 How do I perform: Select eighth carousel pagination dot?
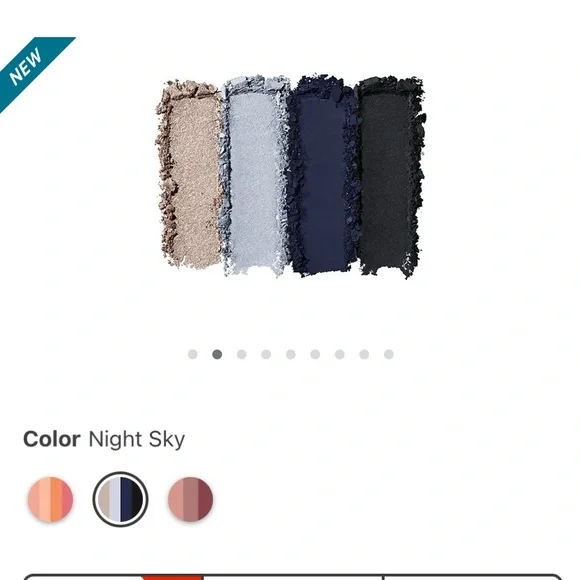click(364, 354)
